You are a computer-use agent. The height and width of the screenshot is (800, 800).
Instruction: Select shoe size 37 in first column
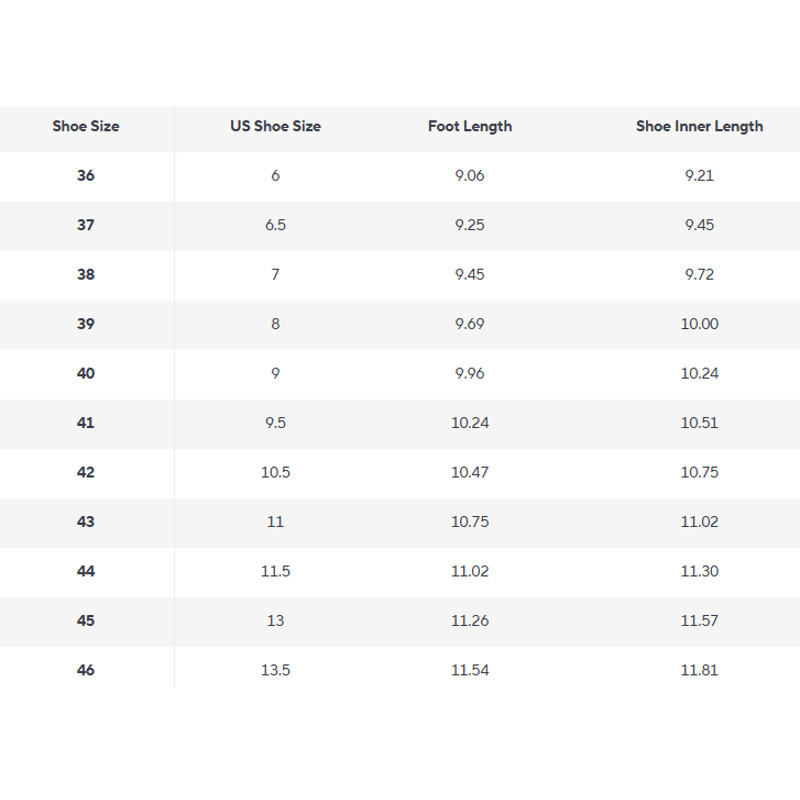point(86,225)
